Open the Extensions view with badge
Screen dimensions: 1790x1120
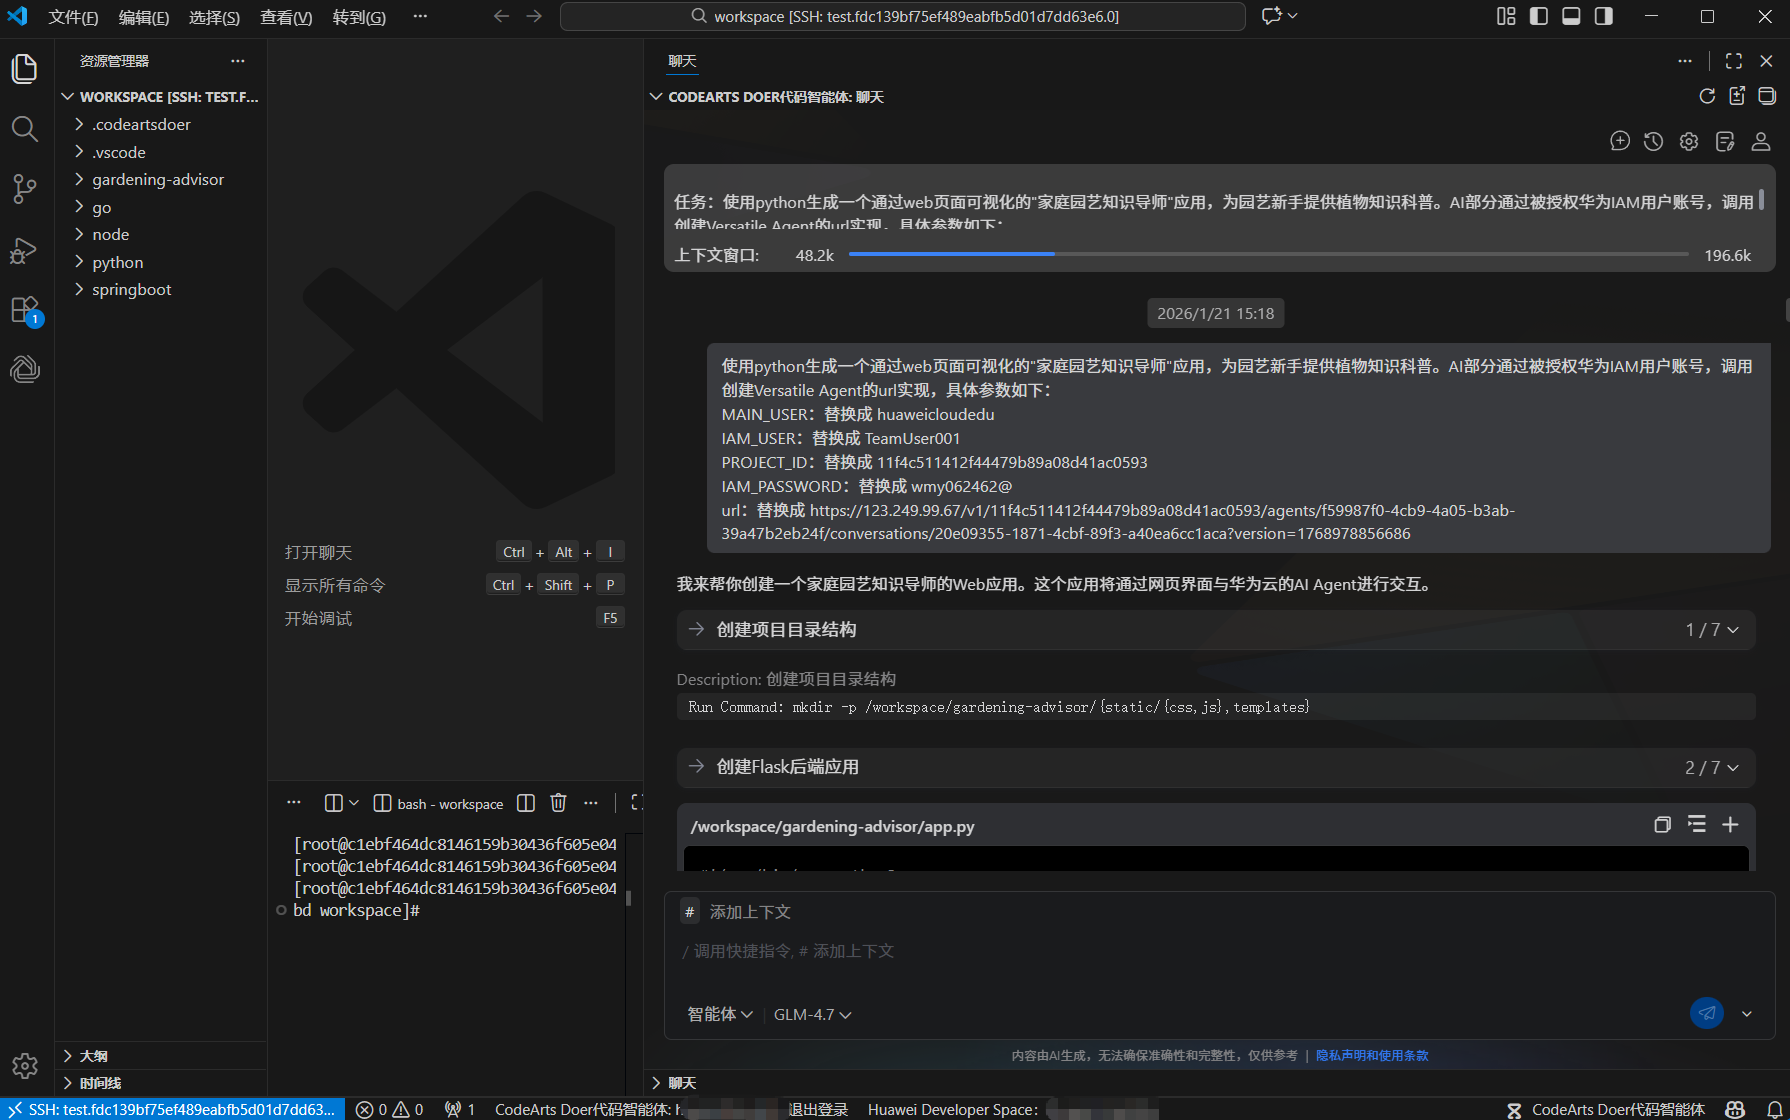25,310
